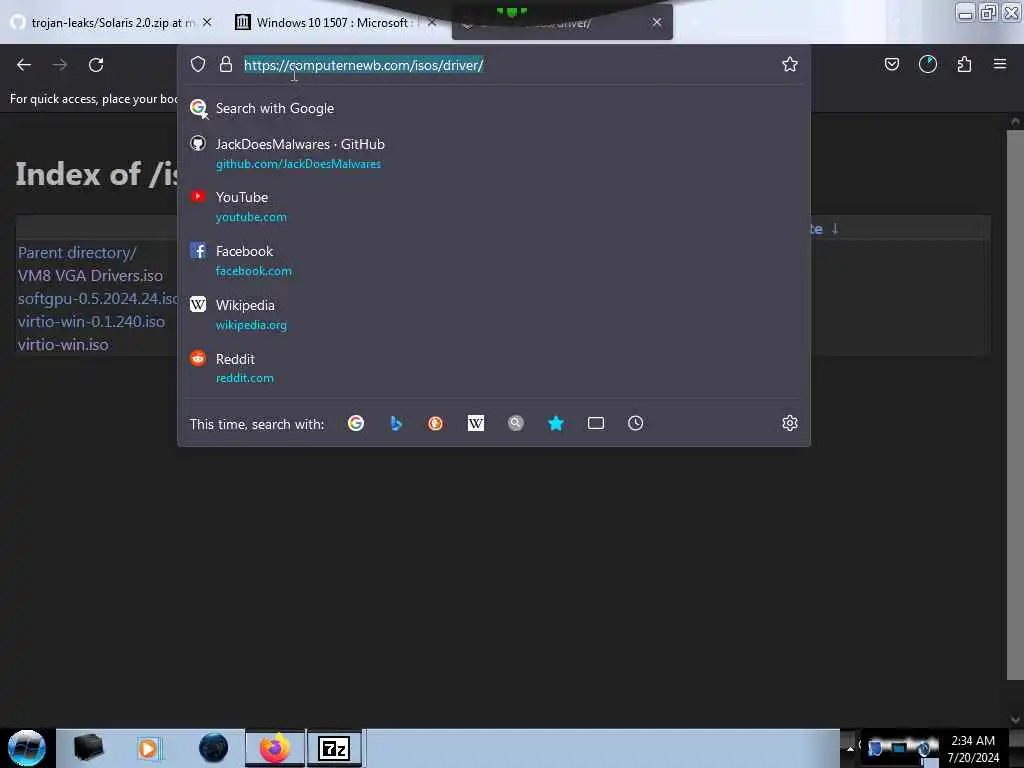
Task: Select the Reddit suggestion
Action: tap(494, 368)
